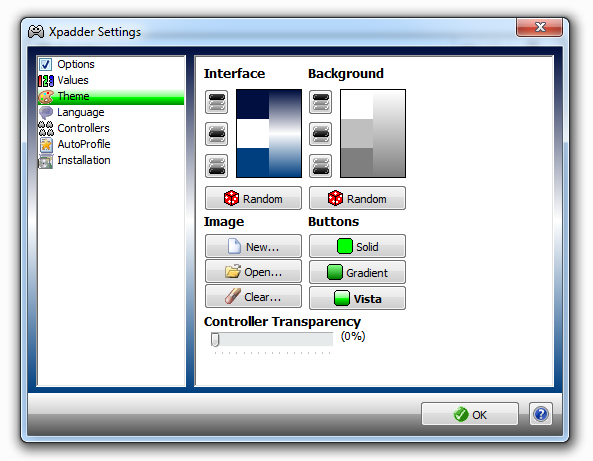Click the Options checkmark icon
593x461 pixels.
(46, 64)
